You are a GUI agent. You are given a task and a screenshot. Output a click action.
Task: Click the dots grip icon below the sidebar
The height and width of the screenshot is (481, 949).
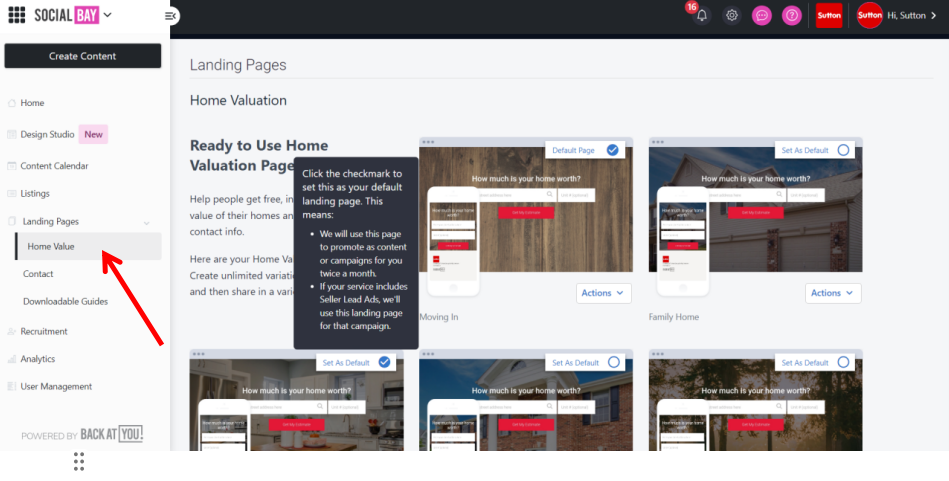79,462
